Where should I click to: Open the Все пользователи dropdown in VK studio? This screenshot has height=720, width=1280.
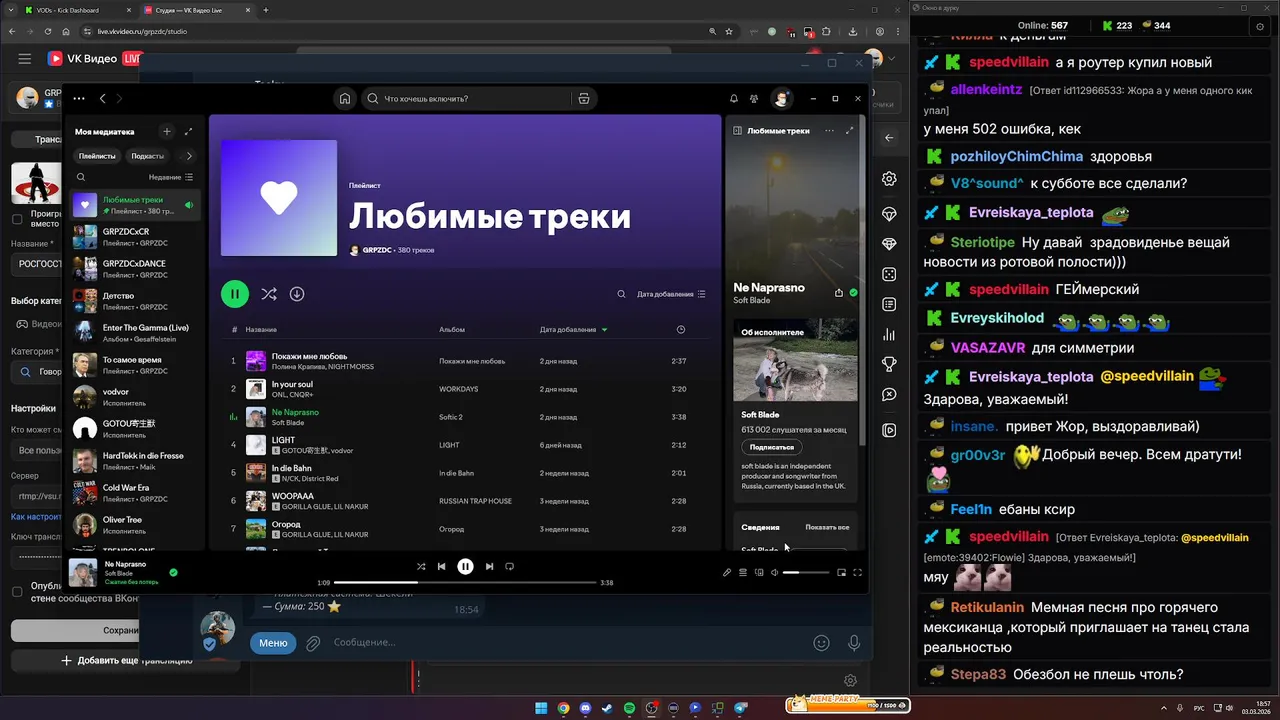click(x=37, y=451)
